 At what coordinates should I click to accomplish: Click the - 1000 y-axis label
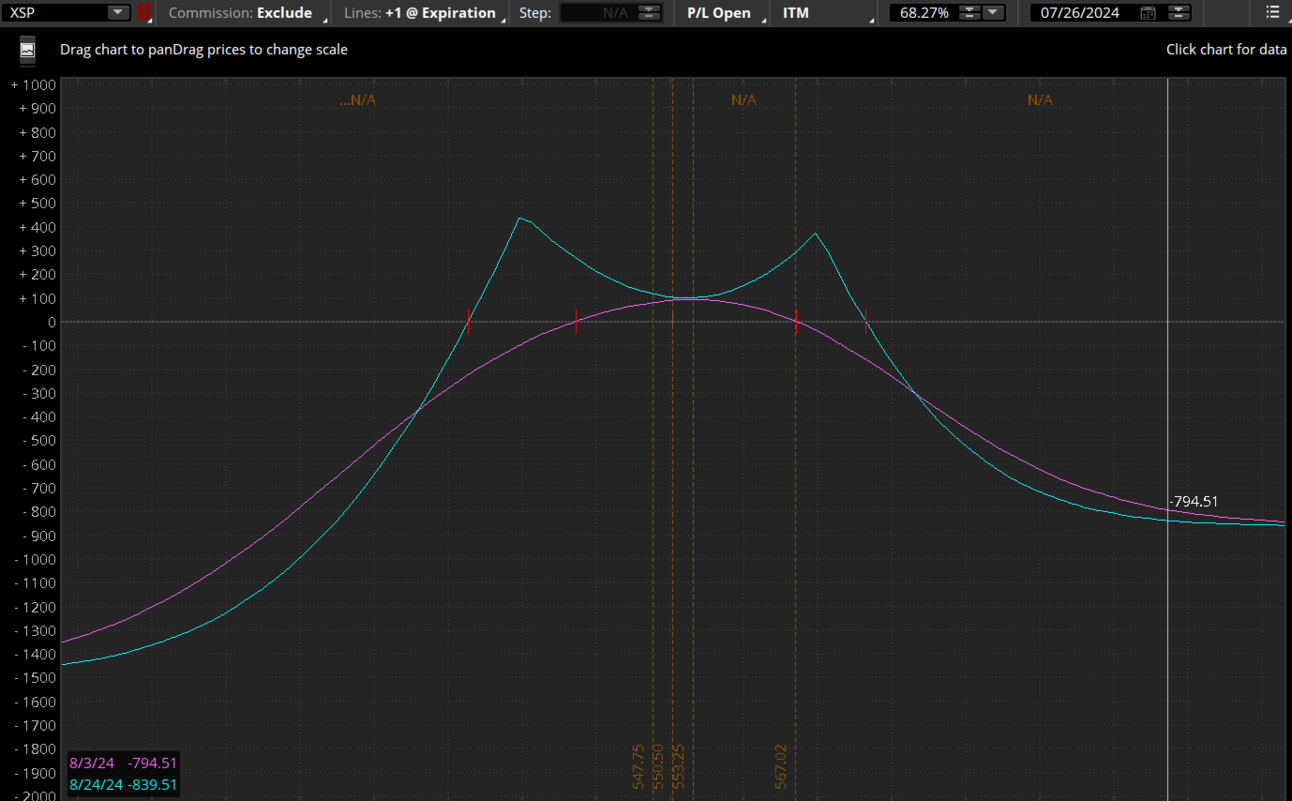35,559
